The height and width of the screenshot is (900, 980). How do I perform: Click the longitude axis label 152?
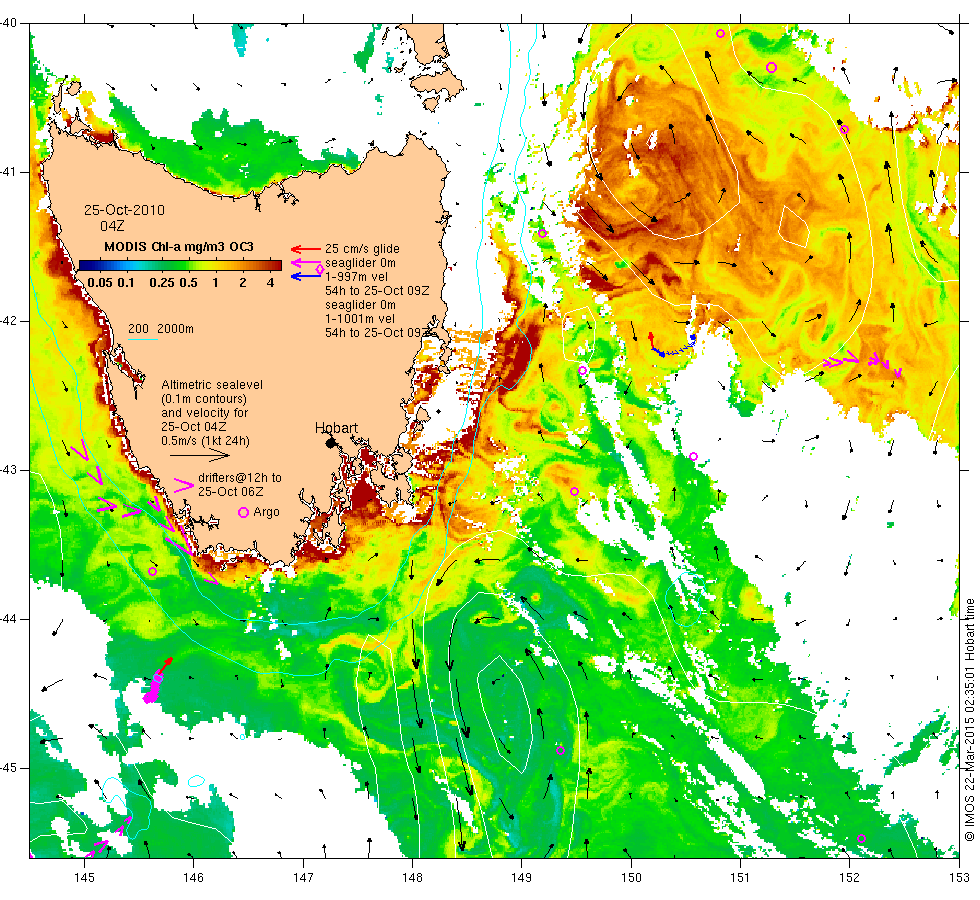pos(849,878)
